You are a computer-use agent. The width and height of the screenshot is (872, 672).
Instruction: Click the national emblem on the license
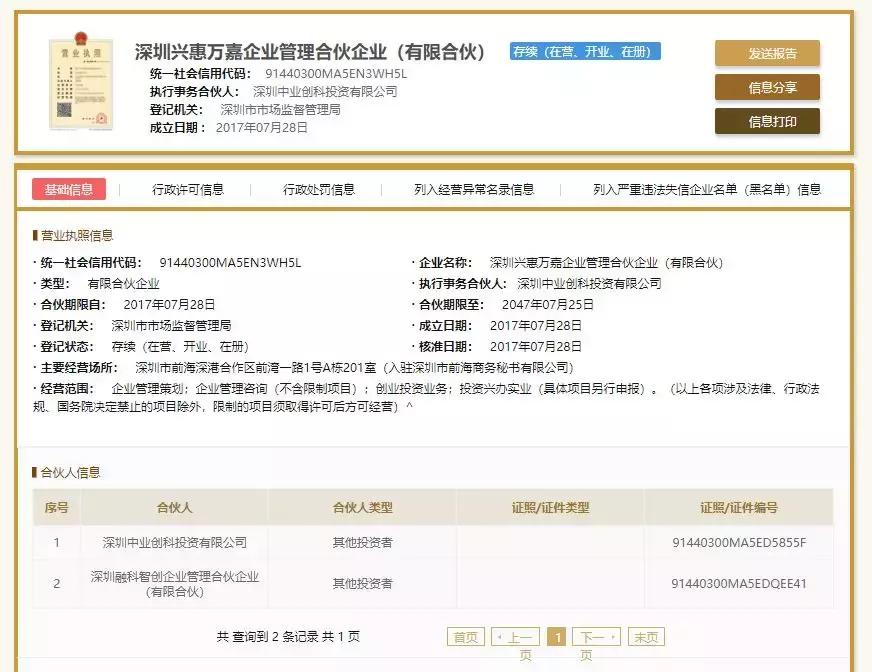(x=80, y=38)
